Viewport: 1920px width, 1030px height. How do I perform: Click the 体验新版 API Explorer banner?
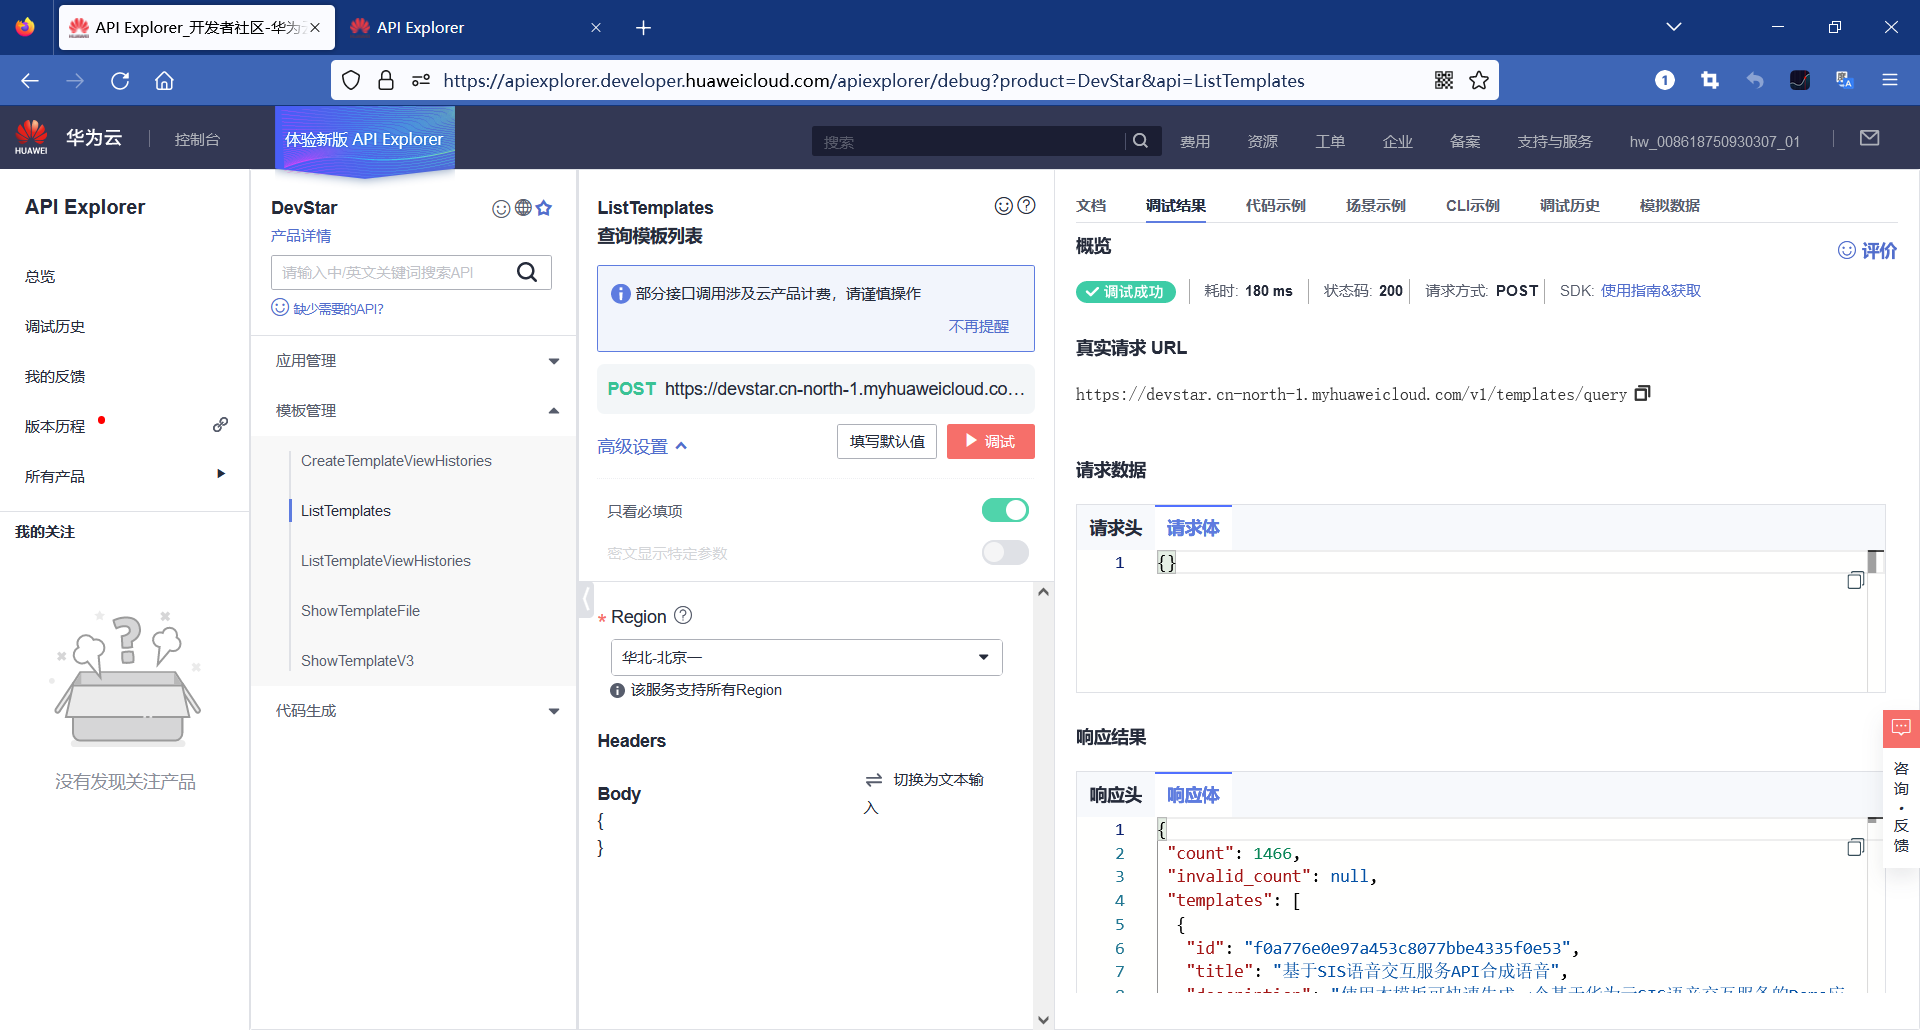pyautogui.click(x=364, y=140)
